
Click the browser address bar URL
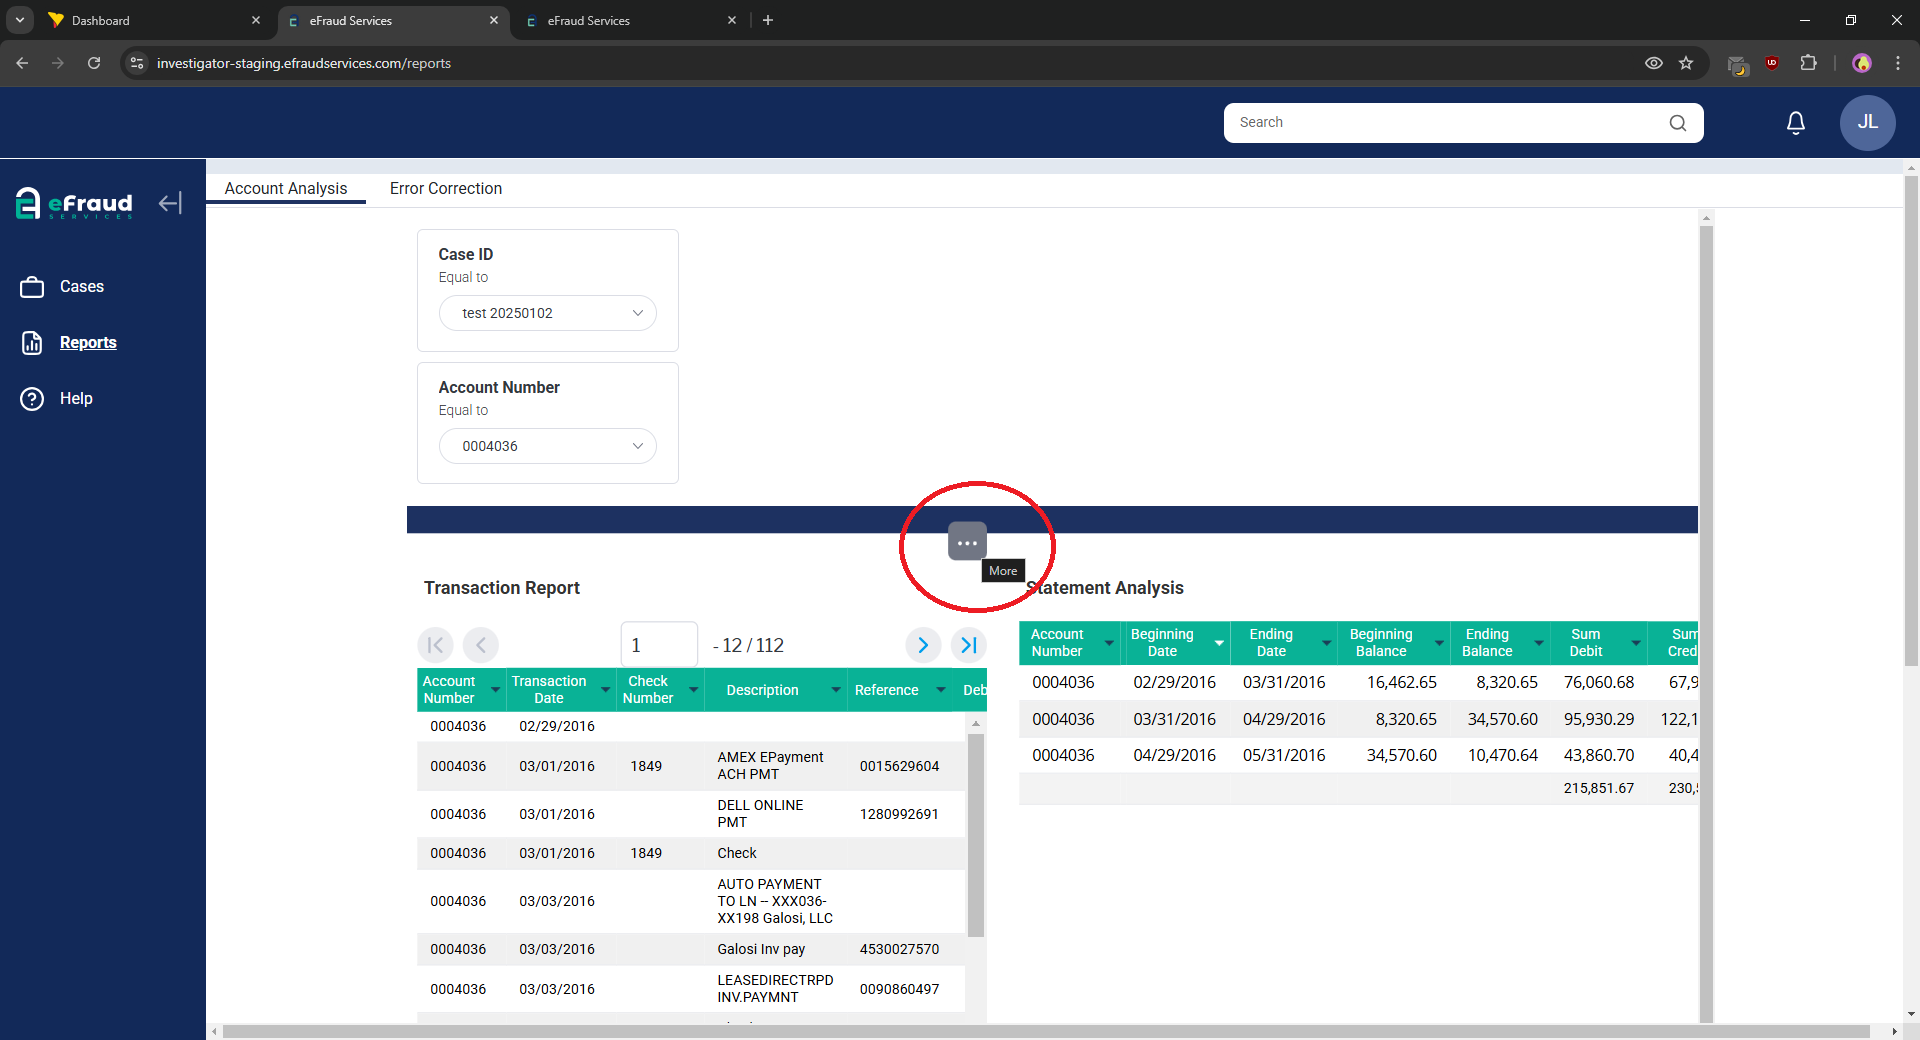pos(304,63)
